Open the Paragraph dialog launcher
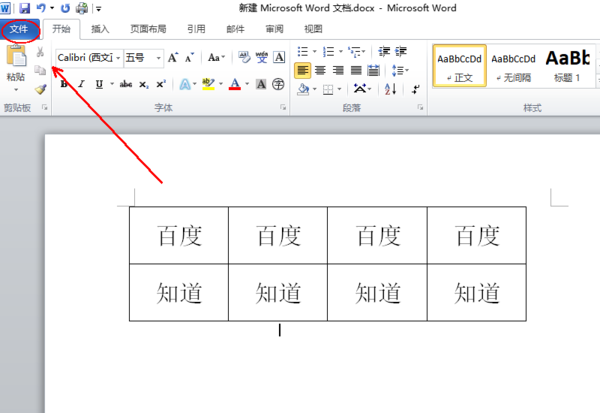Image resolution: width=600 pixels, height=413 pixels. (x=421, y=108)
